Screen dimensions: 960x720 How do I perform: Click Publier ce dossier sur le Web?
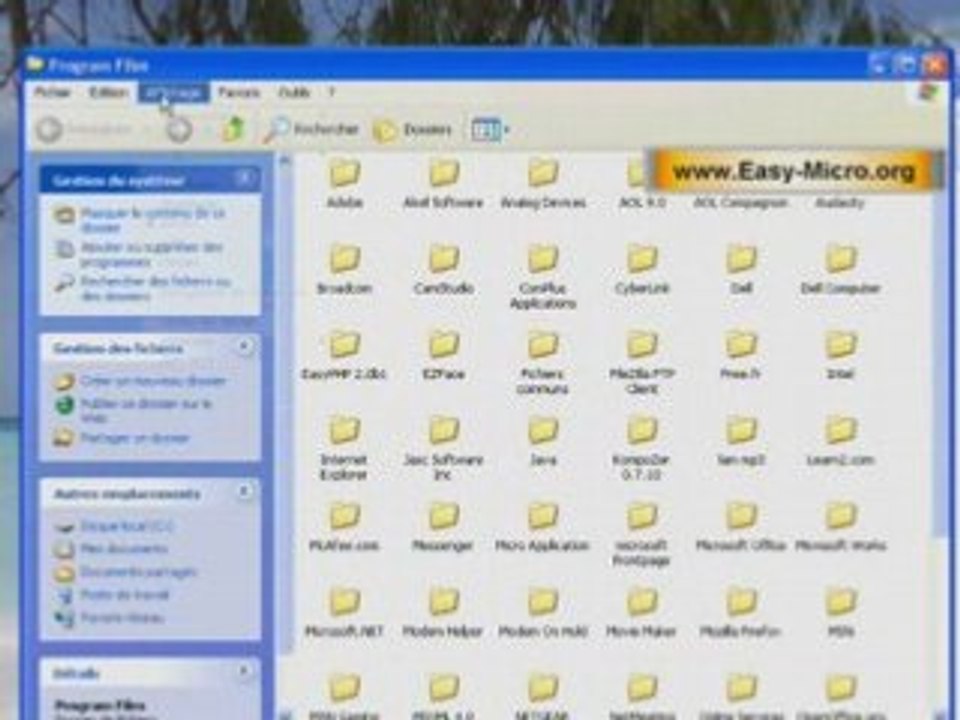[133, 410]
